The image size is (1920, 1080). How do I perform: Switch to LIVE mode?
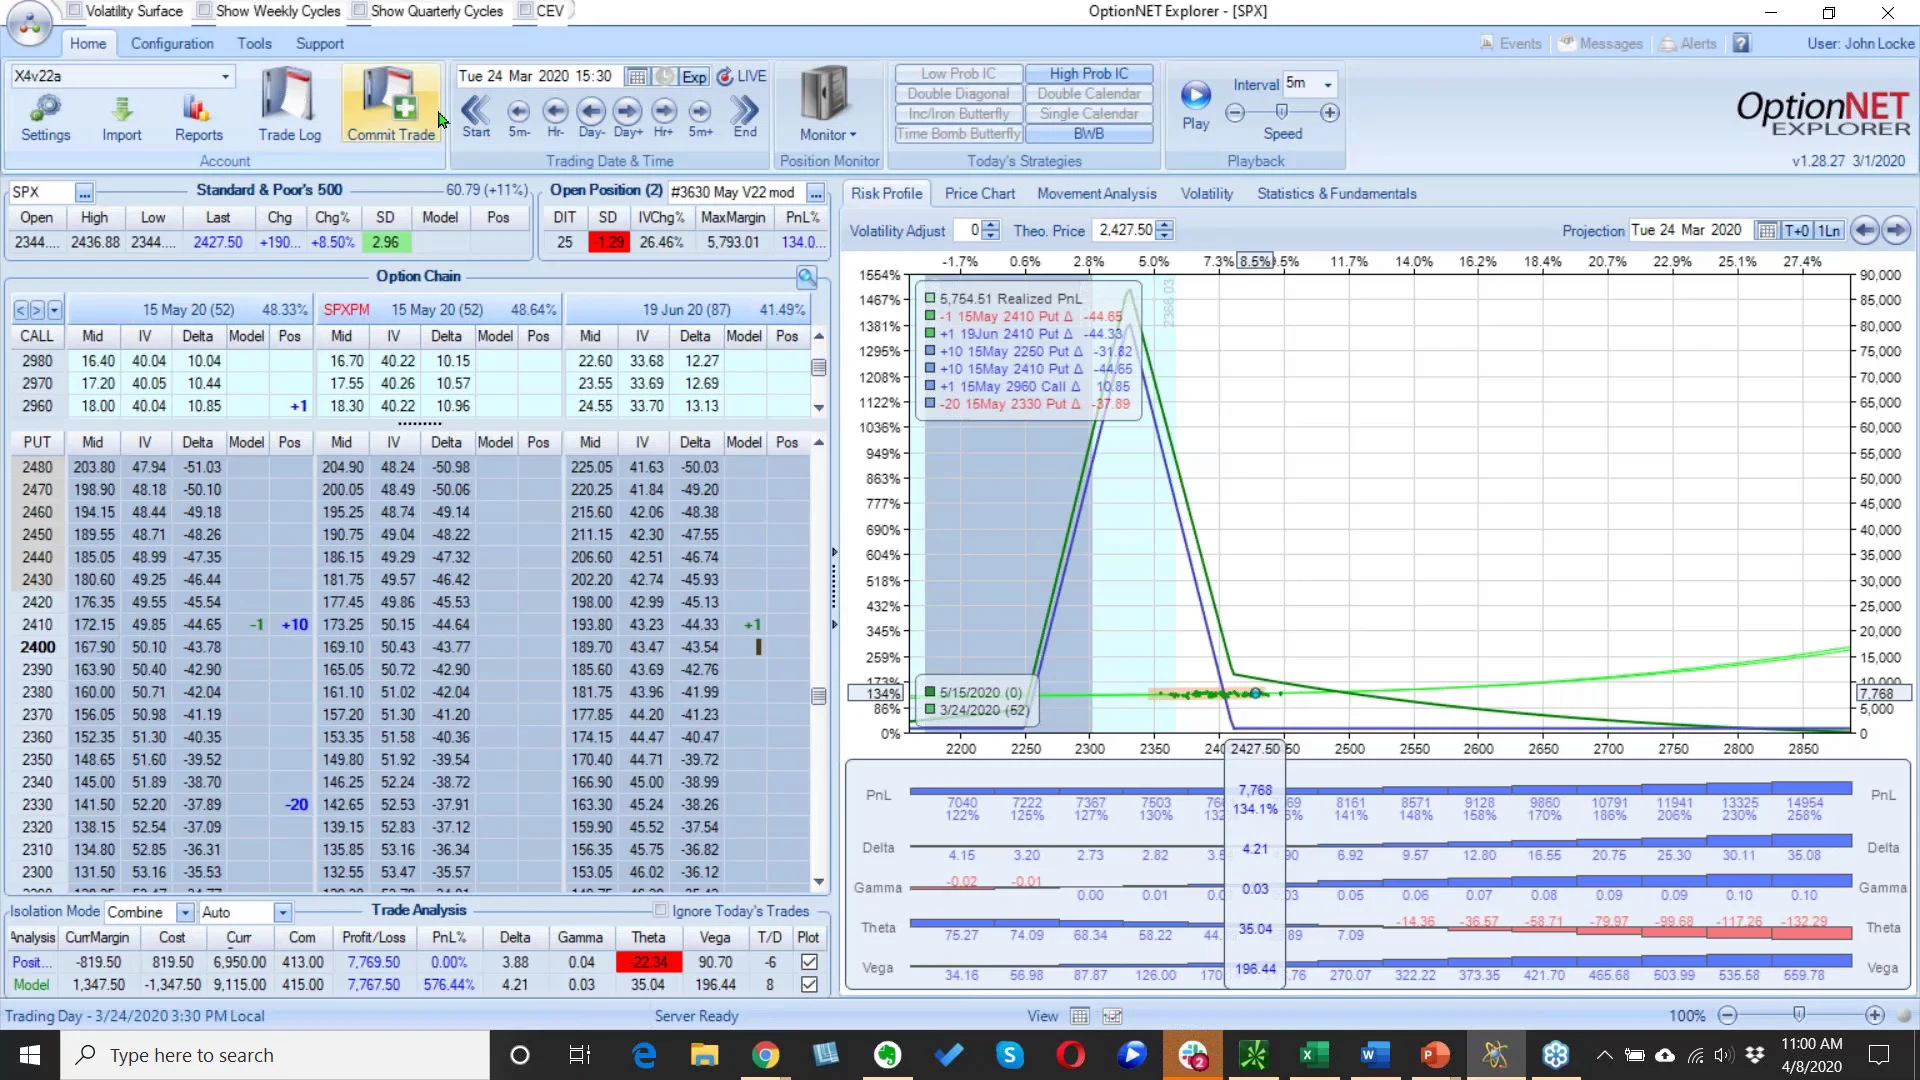coord(742,77)
